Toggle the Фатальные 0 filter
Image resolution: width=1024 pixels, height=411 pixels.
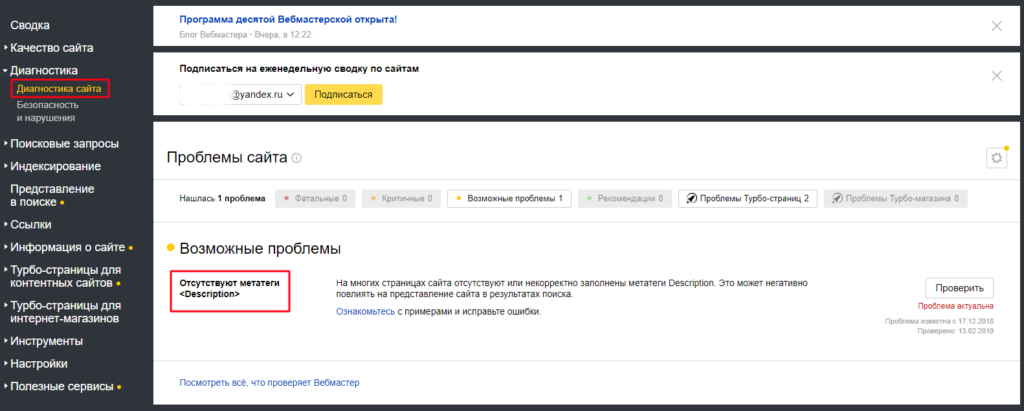point(314,199)
